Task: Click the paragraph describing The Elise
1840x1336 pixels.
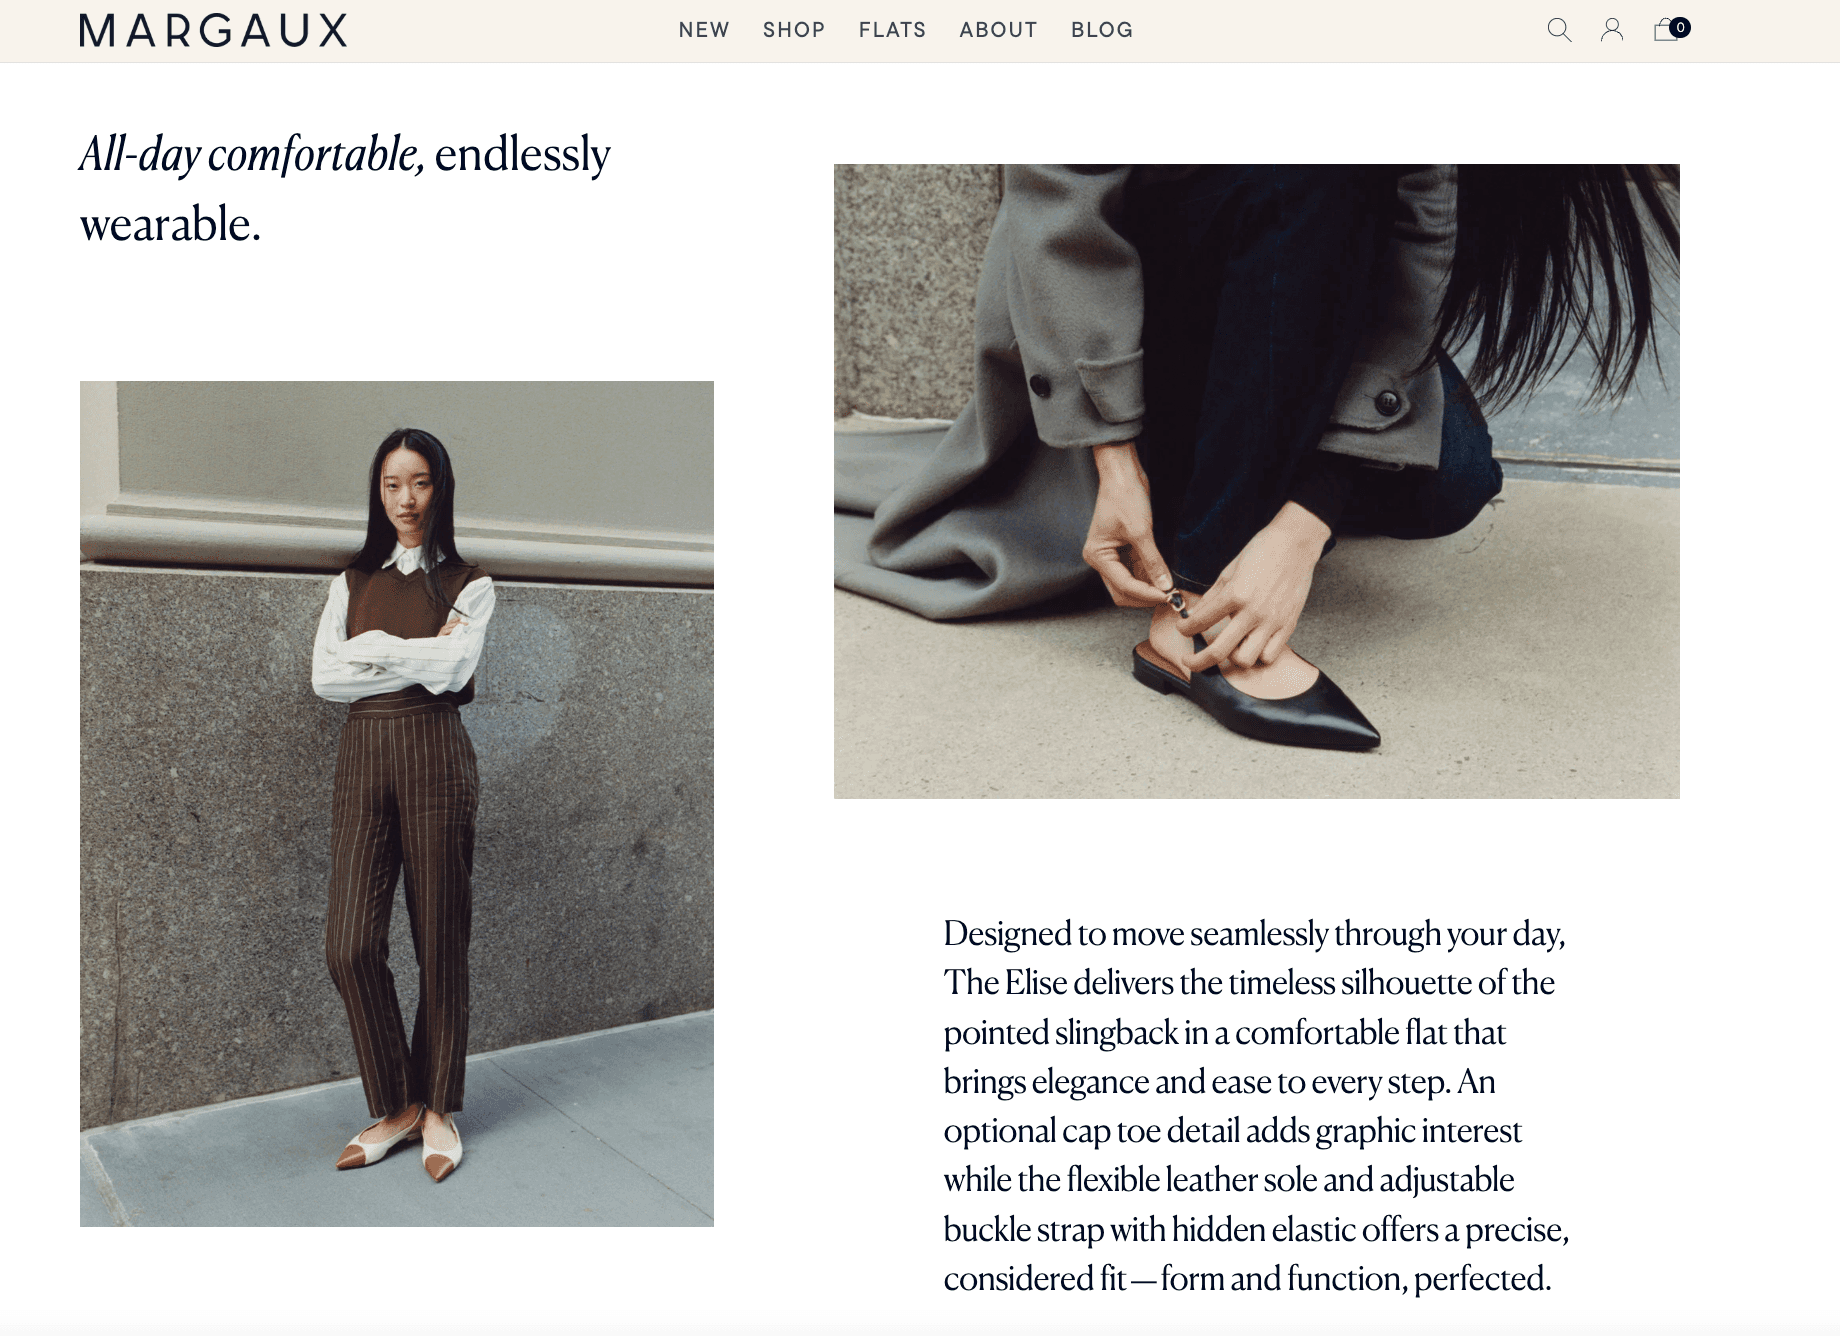Action: pyautogui.click(x=1256, y=1106)
